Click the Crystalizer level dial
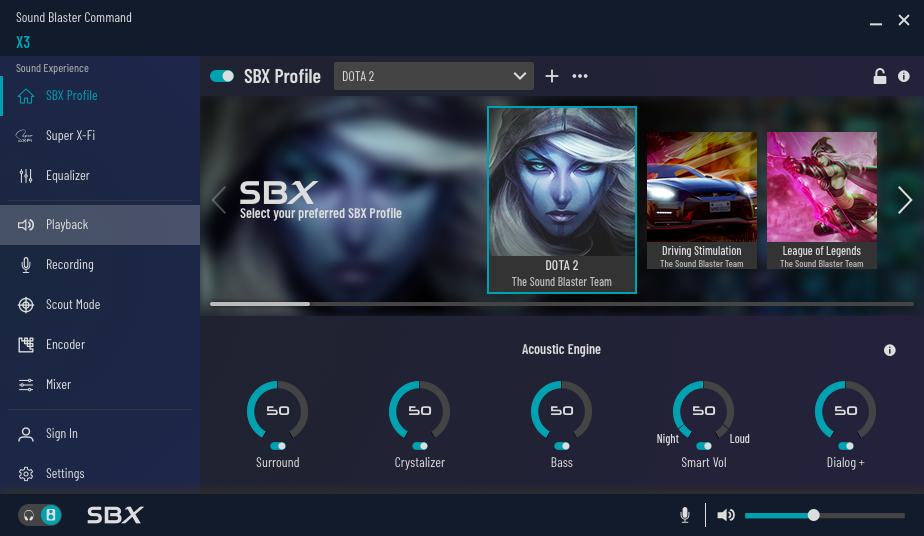This screenshot has width=924, height=536. pos(420,411)
